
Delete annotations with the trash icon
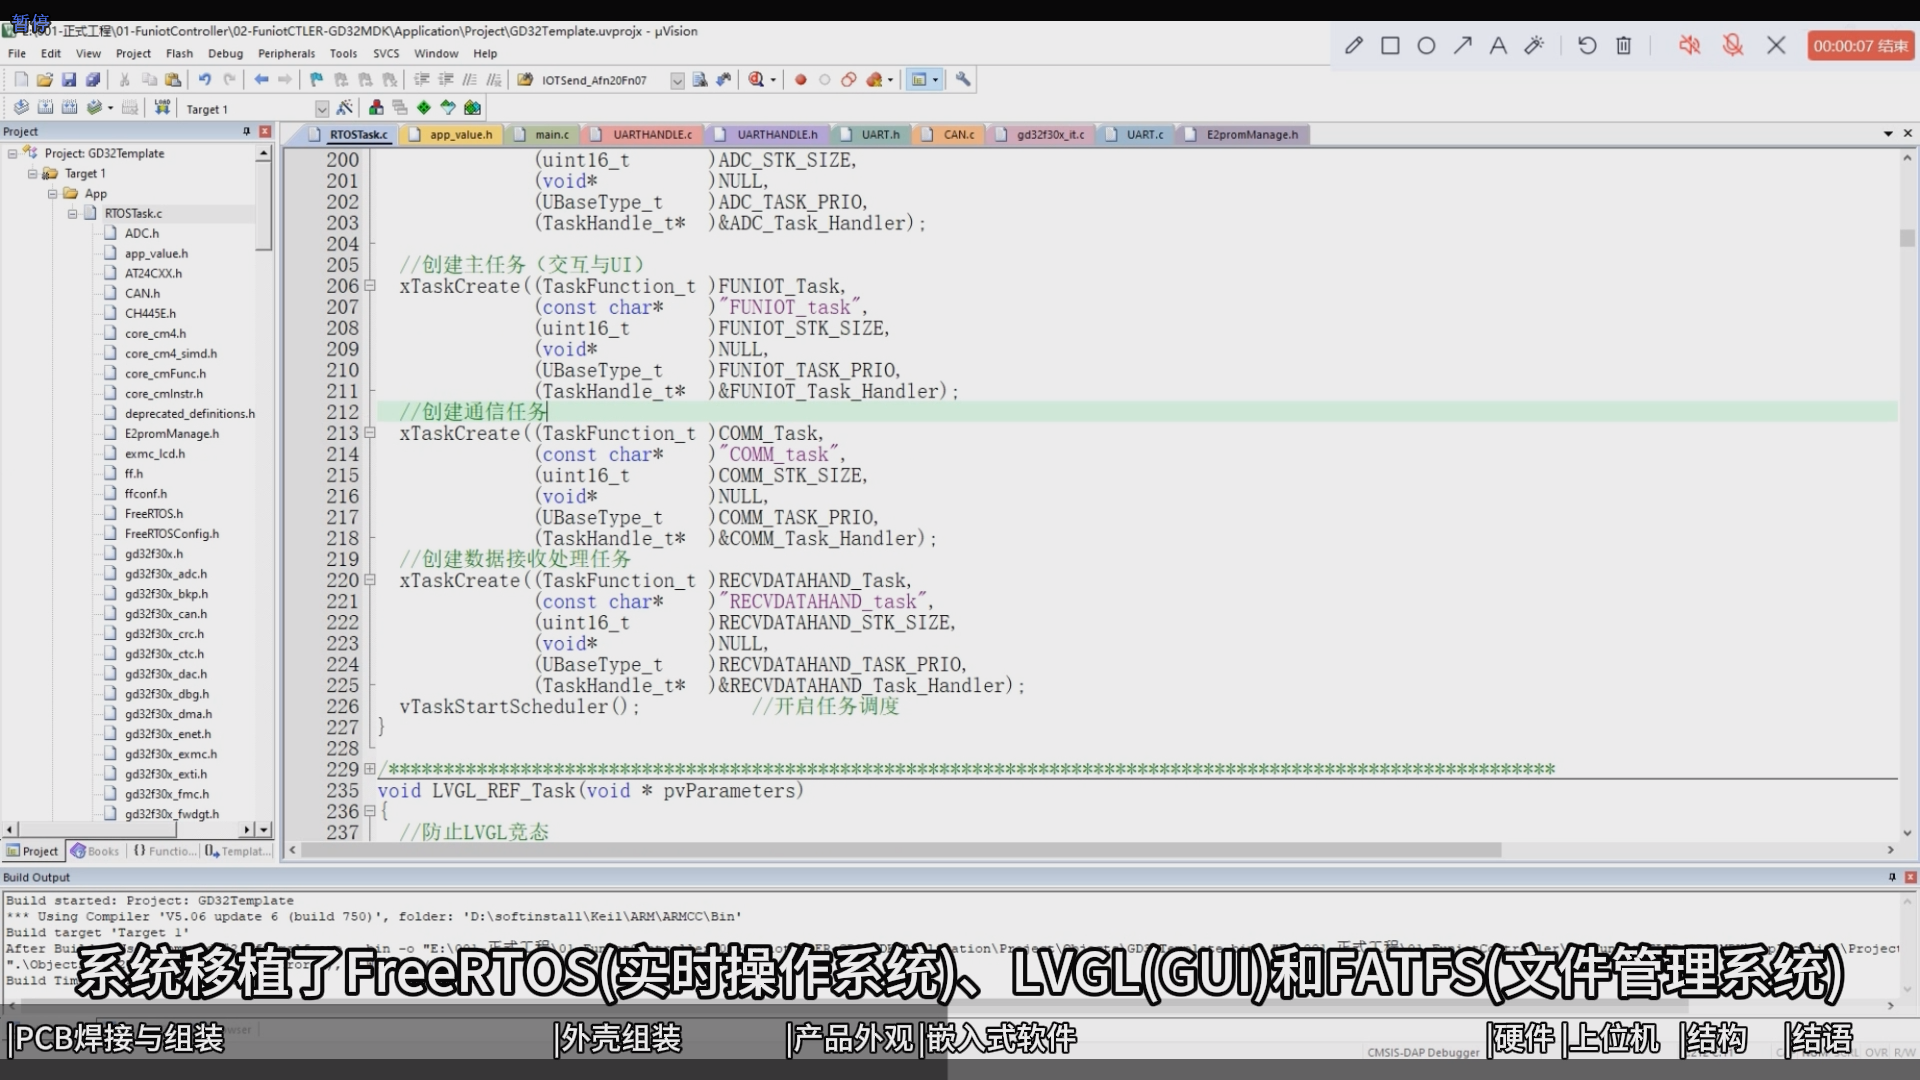[1624, 46]
